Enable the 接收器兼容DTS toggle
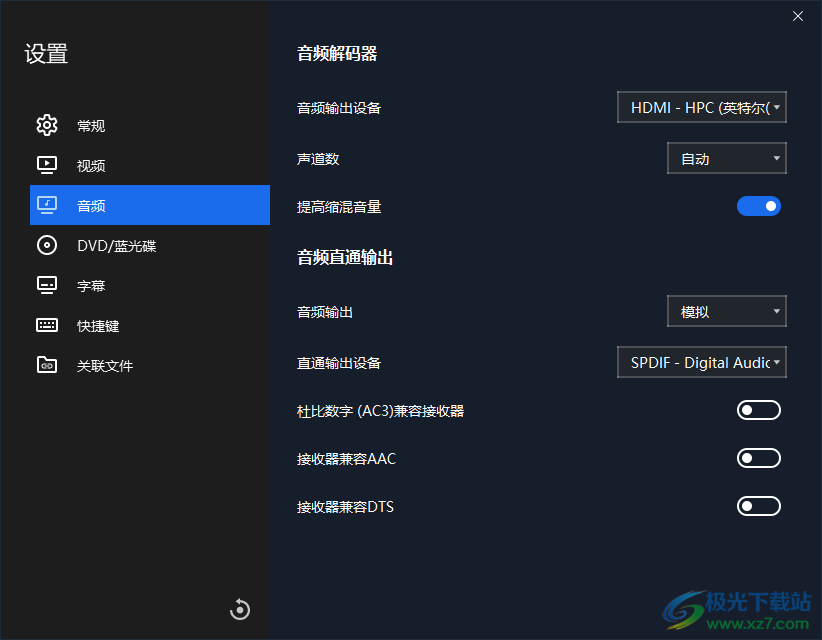The width and height of the screenshot is (822, 640). [759, 506]
